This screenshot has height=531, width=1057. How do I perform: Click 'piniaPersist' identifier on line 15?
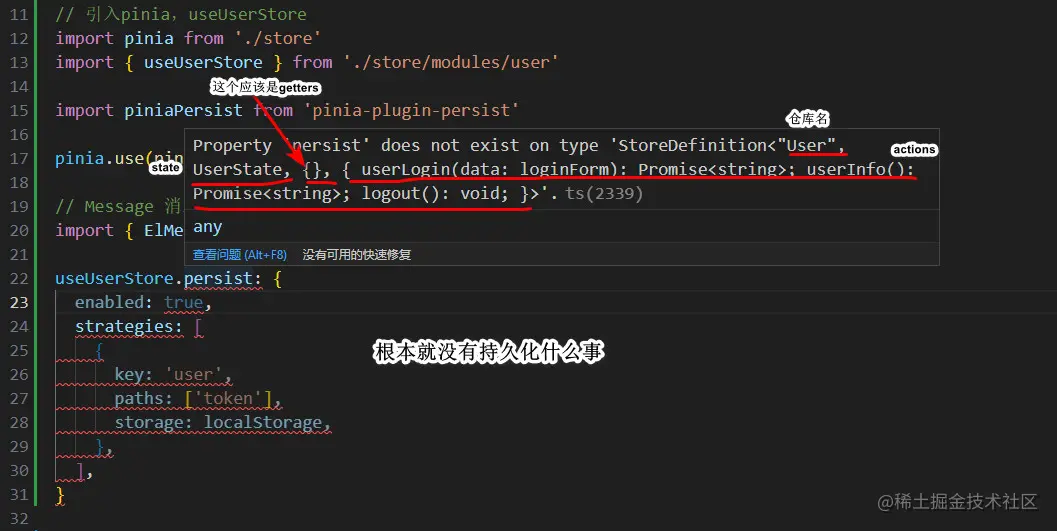point(183,111)
